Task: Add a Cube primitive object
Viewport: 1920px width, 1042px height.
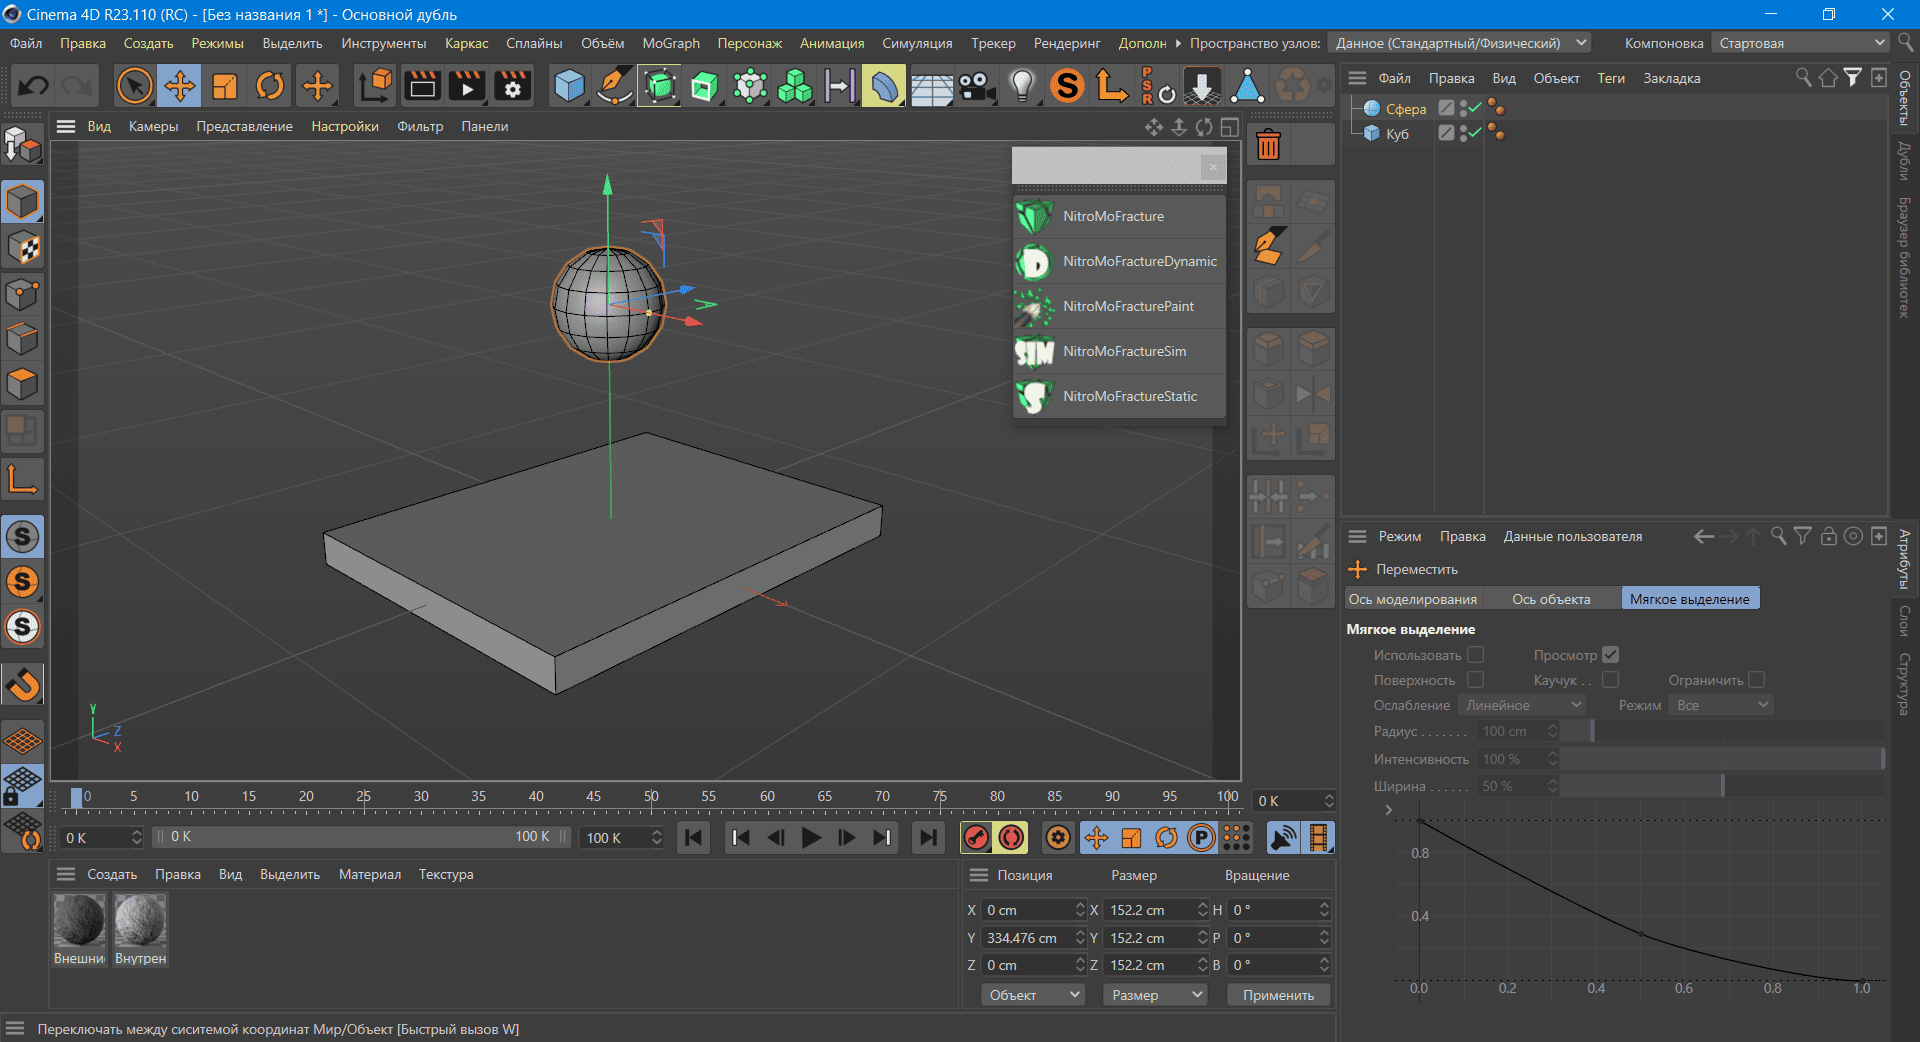Action: coord(569,86)
